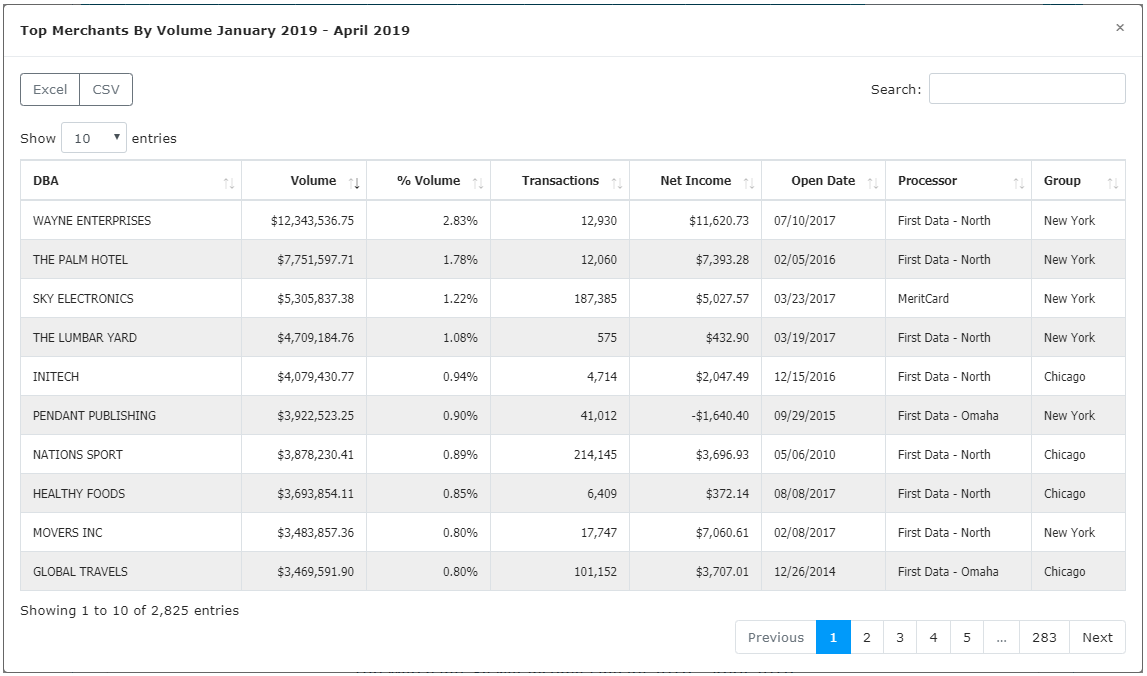Click the % Volume column sort icon
Viewport: 1147px width, 676px height.
pos(478,183)
